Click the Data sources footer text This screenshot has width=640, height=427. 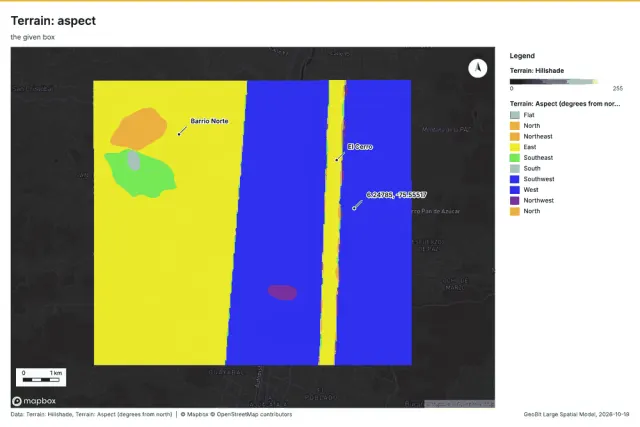pyautogui.click(x=91, y=414)
